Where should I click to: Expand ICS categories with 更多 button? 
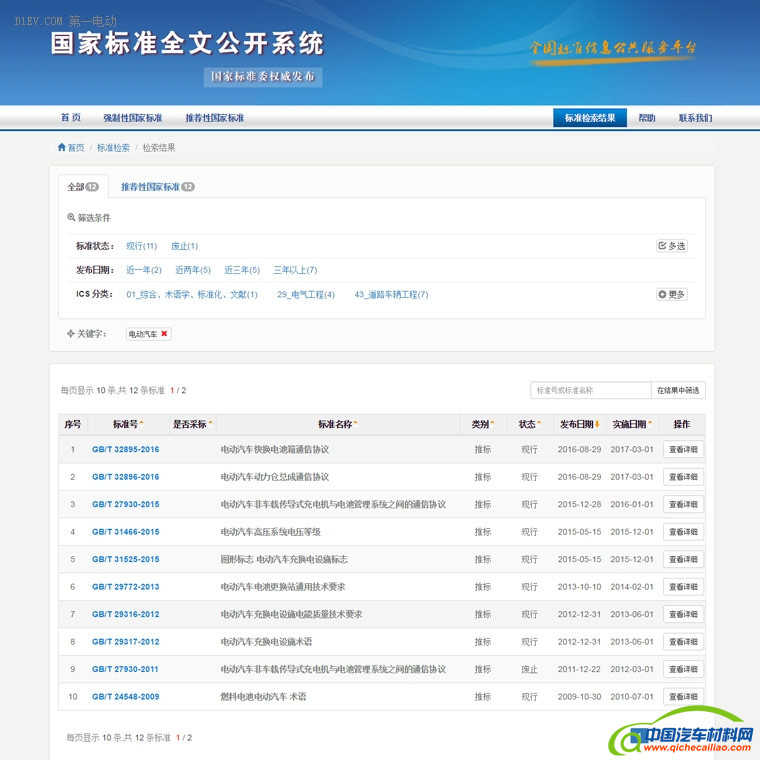pos(672,295)
